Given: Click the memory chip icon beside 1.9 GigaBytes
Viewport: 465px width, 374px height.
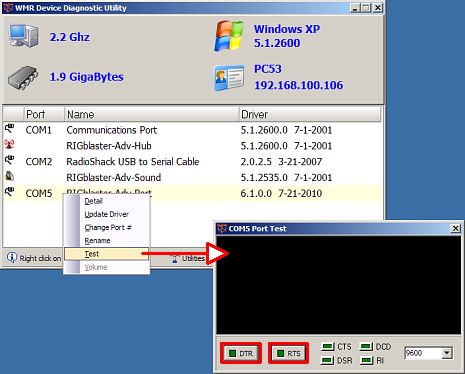Looking at the screenshot, I should click(x=23, y=78).
